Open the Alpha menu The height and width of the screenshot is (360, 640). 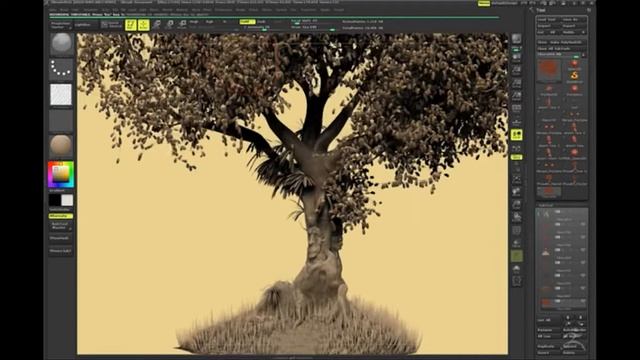tap(53, 10)
